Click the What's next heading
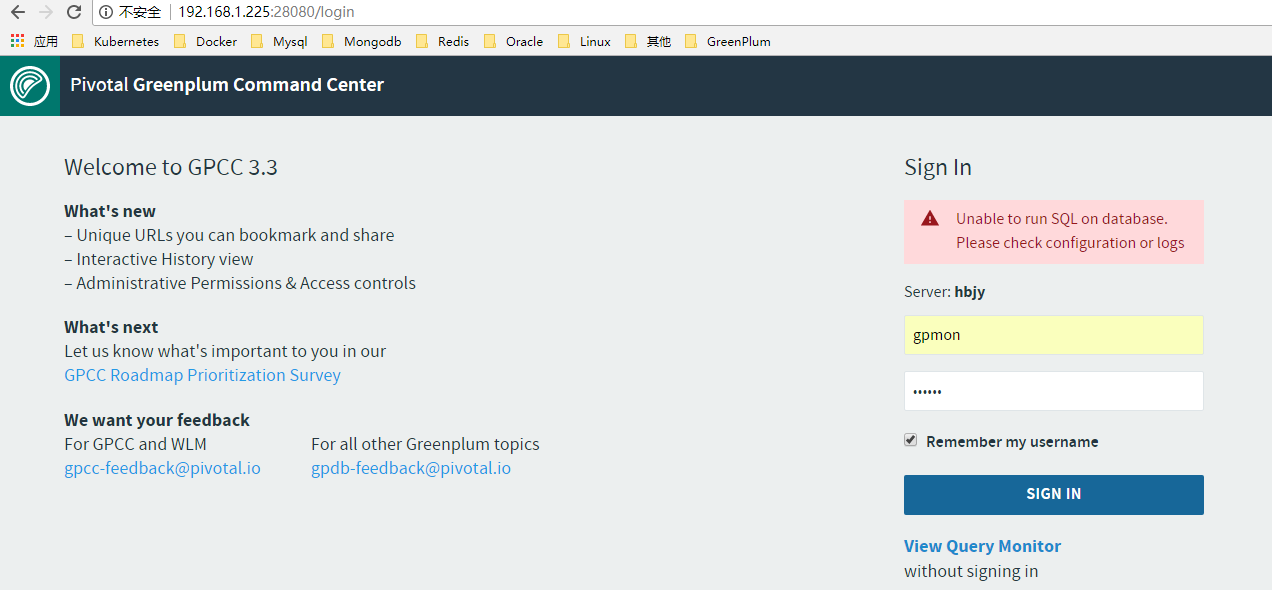This screenshot has width=1272, height=590. pyautogui.click(x=111, y=327)
